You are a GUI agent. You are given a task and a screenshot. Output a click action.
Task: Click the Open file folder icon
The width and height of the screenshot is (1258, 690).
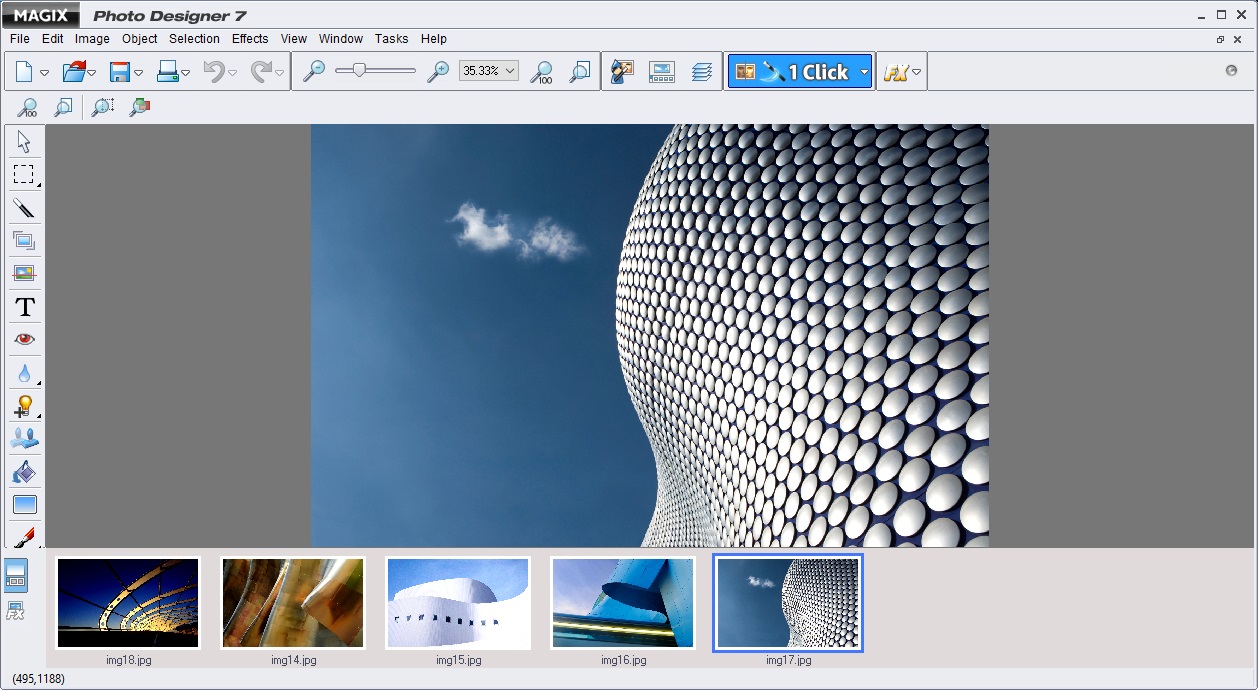click(73, 72)
